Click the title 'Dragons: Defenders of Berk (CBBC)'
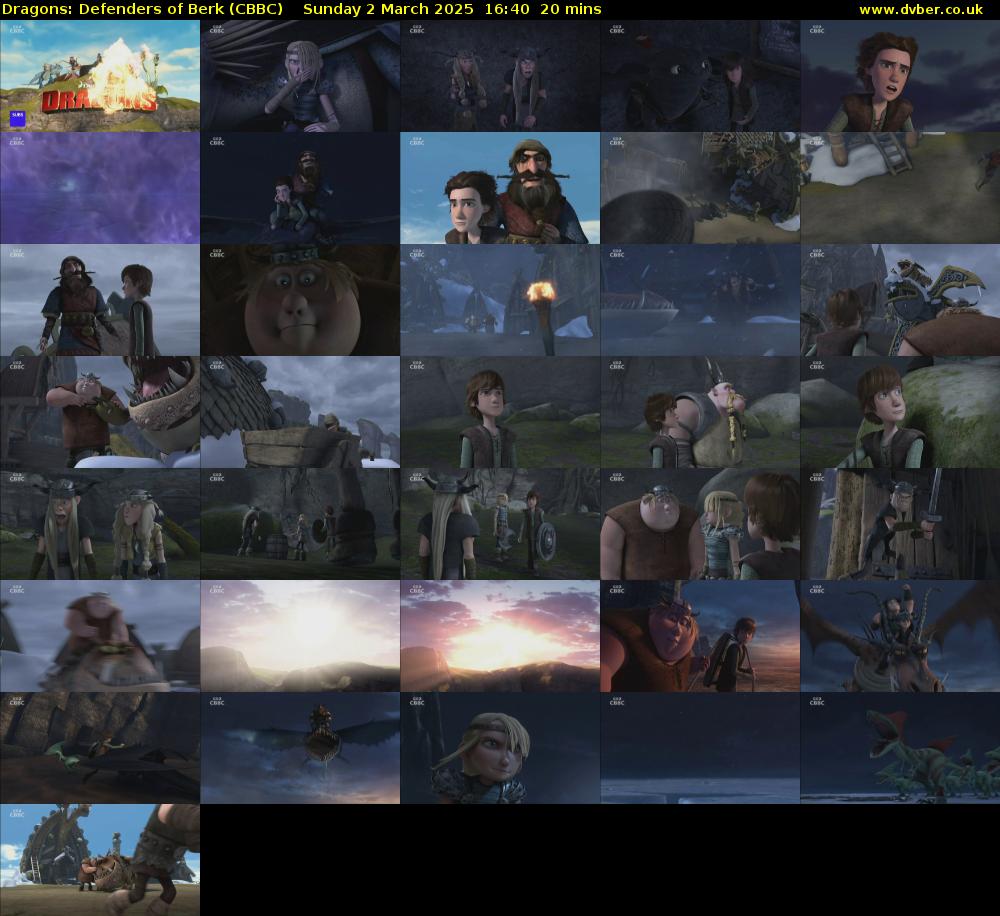This screenshot has height=916, width=1000. (143, 10)
